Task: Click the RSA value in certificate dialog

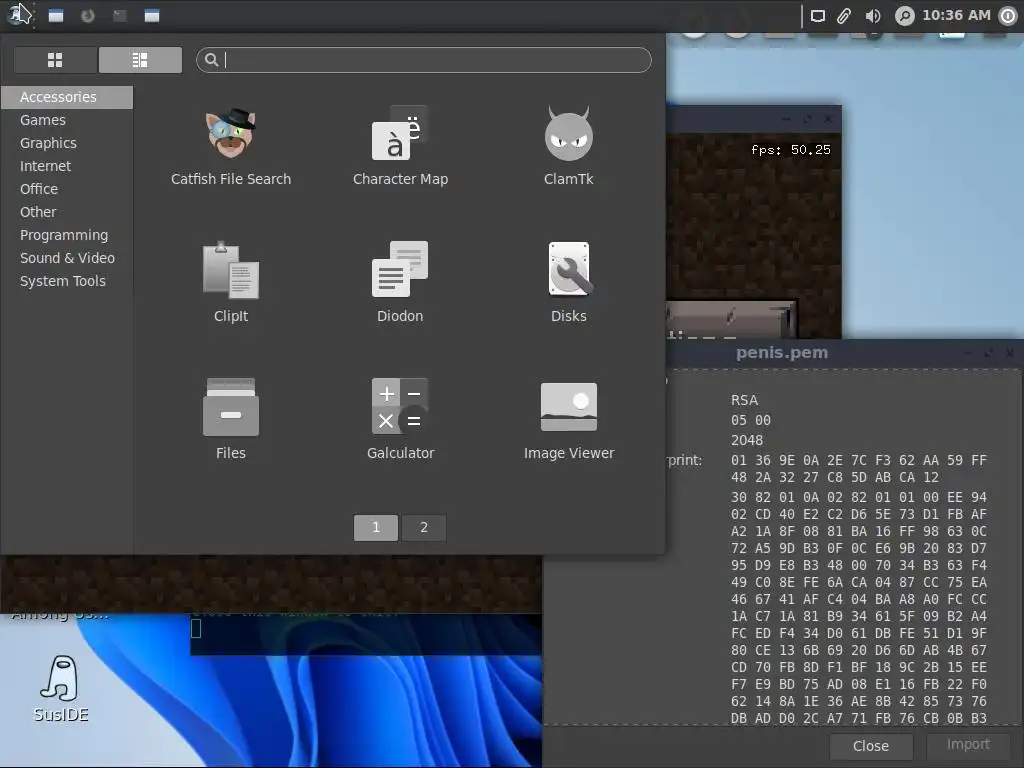Action: click(x=744, y=400)
